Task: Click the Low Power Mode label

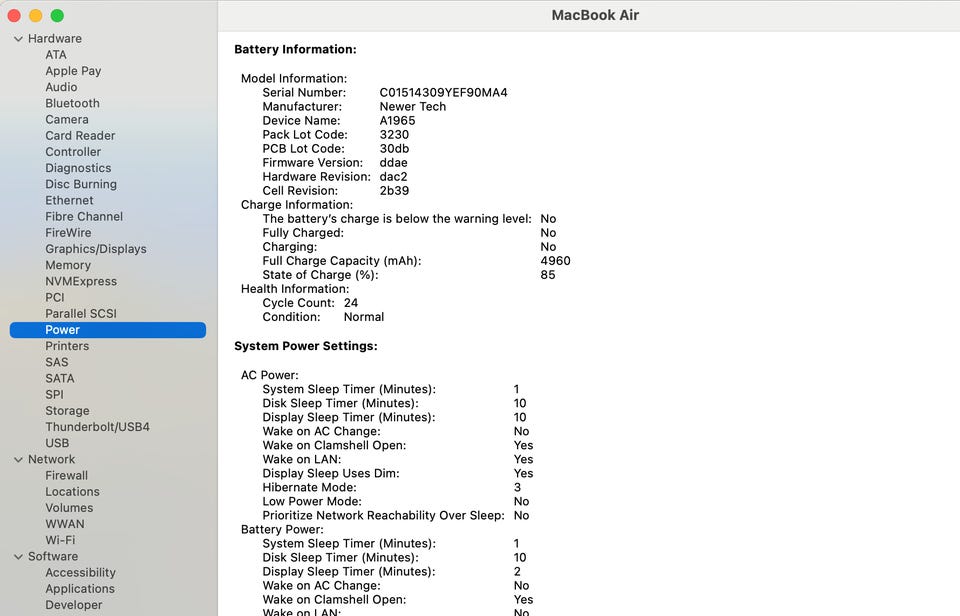Action: click(312, 501)
